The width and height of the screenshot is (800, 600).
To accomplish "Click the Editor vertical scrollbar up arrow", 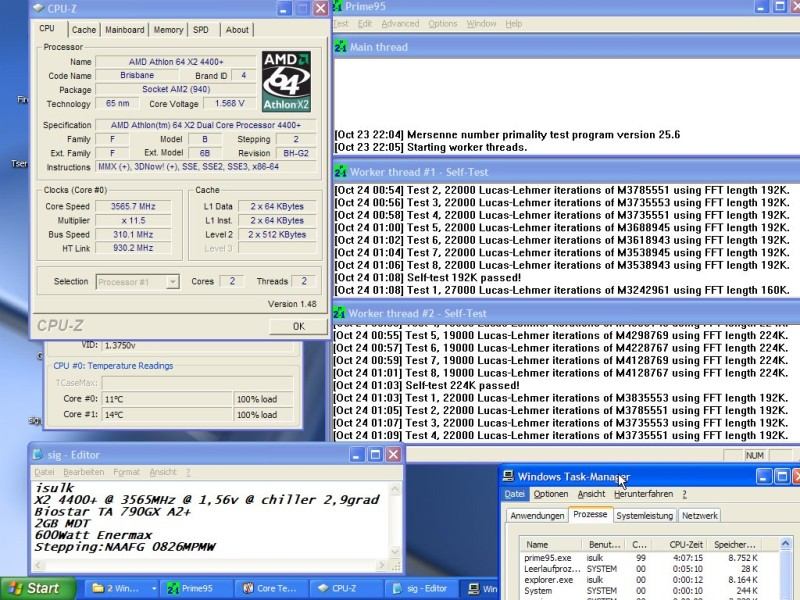I will tap(395, 489).
